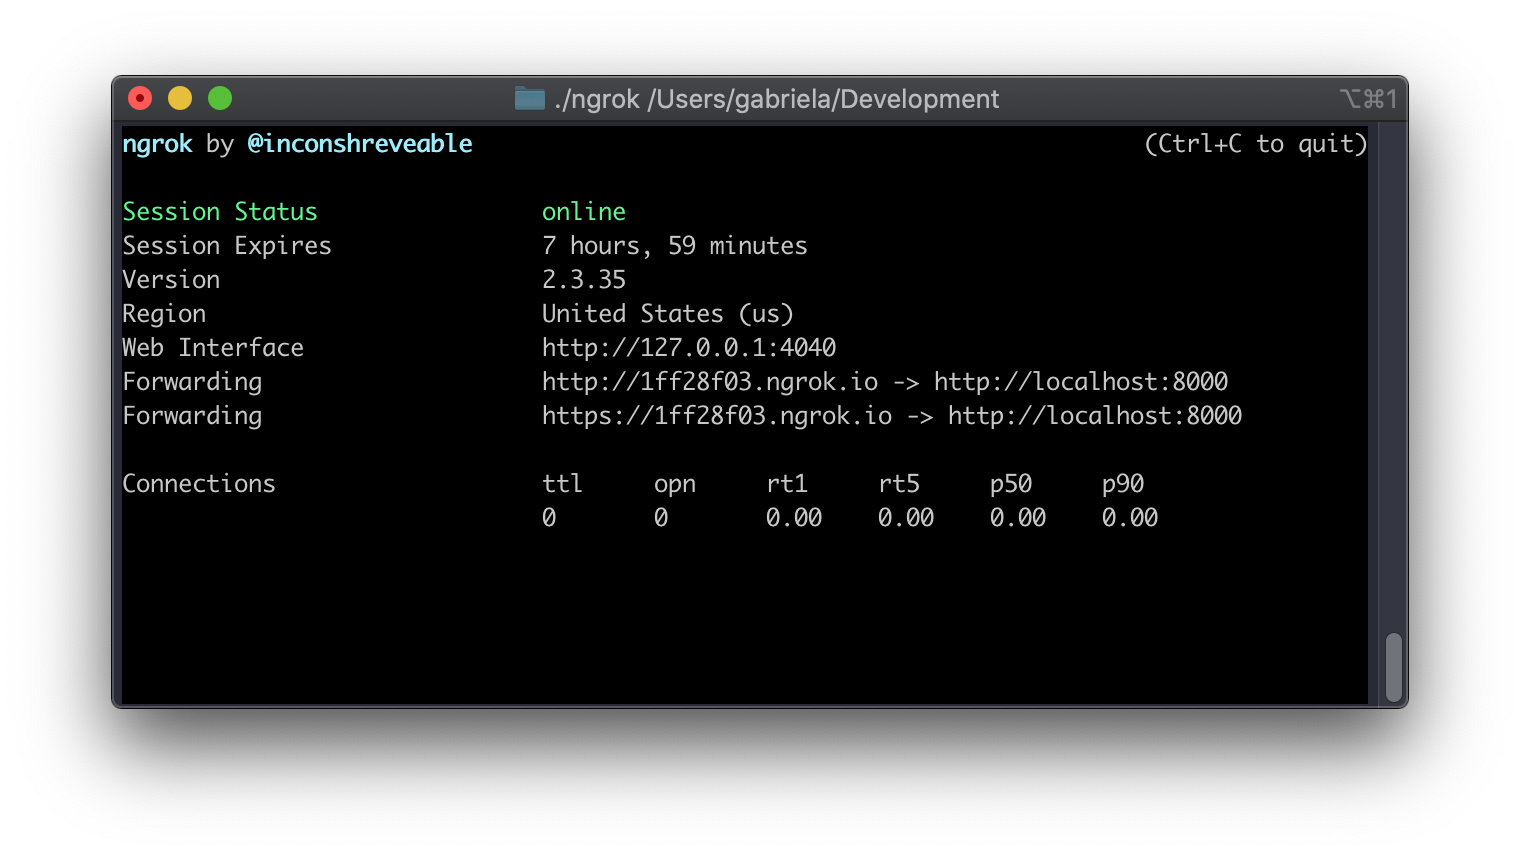Click the https://1ff28f03.ngrok.io forwarding URL
This screenshot has width=1520, height=856.
(717, 416)
